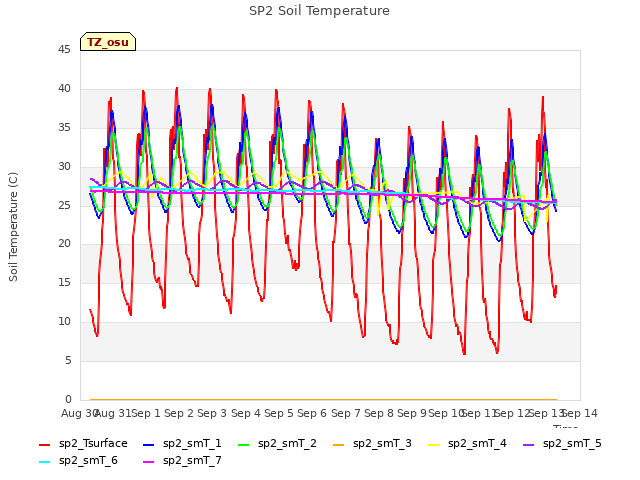The height and width of the screenshot is (480, 640).
Task: Click the orange sp2_smT_3 legend color marker
Action: click(x=339, y=444)
